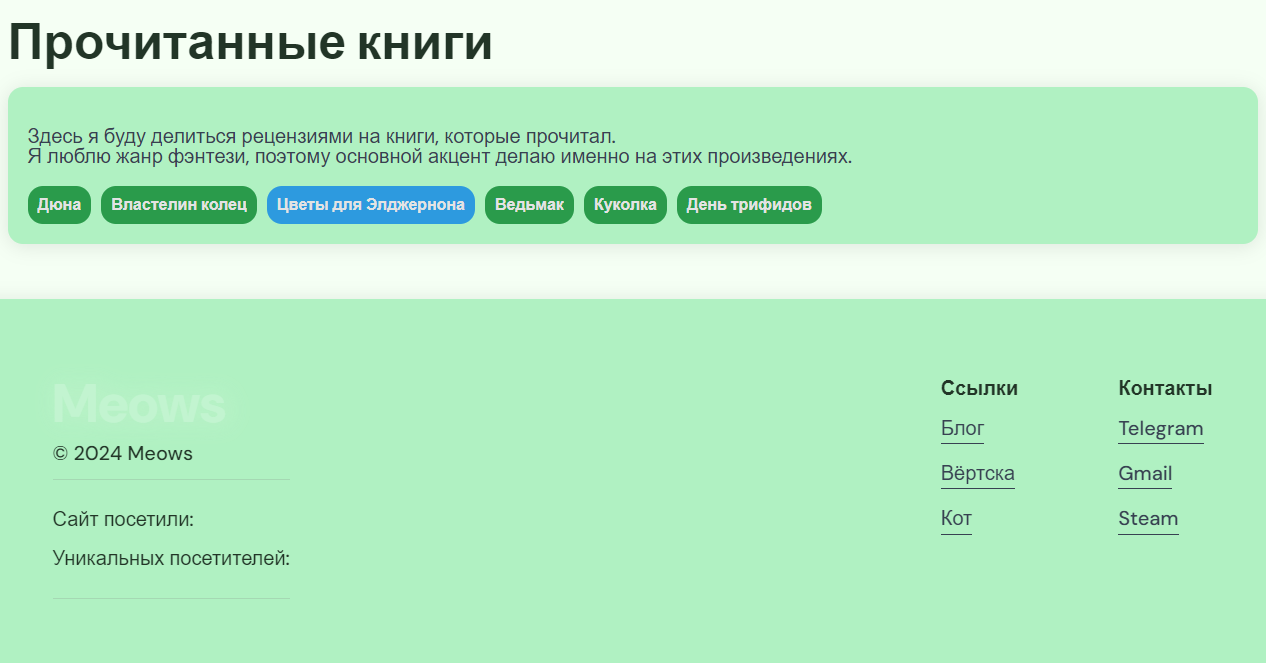Click the Контакты column heading
This screenshot has width=1266, height=663.
coord(1165,388)
